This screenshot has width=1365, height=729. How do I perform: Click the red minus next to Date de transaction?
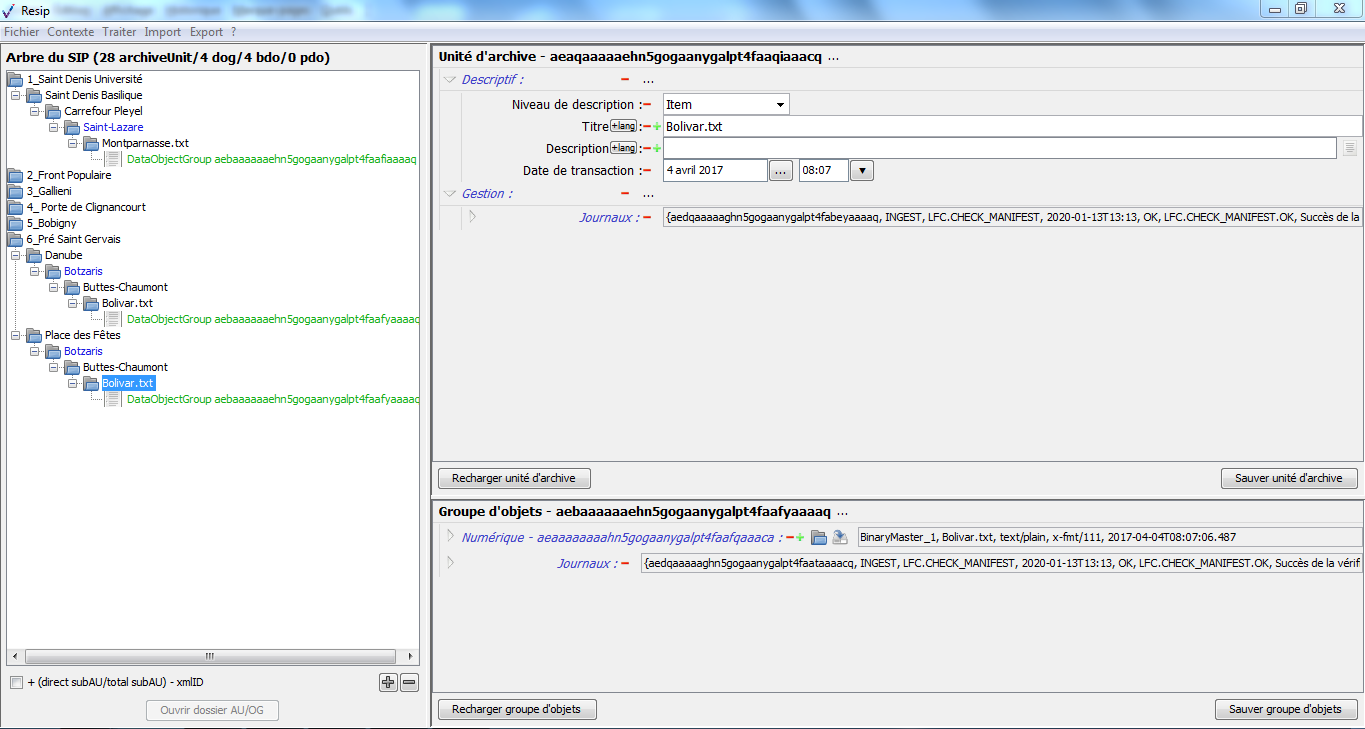coord(647,170)
